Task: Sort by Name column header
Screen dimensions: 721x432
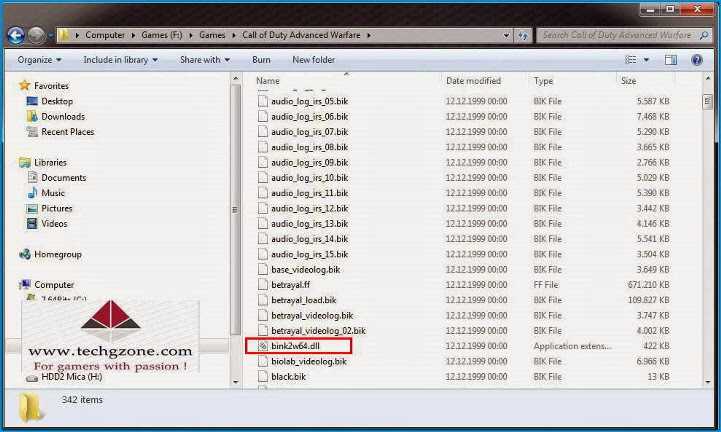Action: click(268, 81)
